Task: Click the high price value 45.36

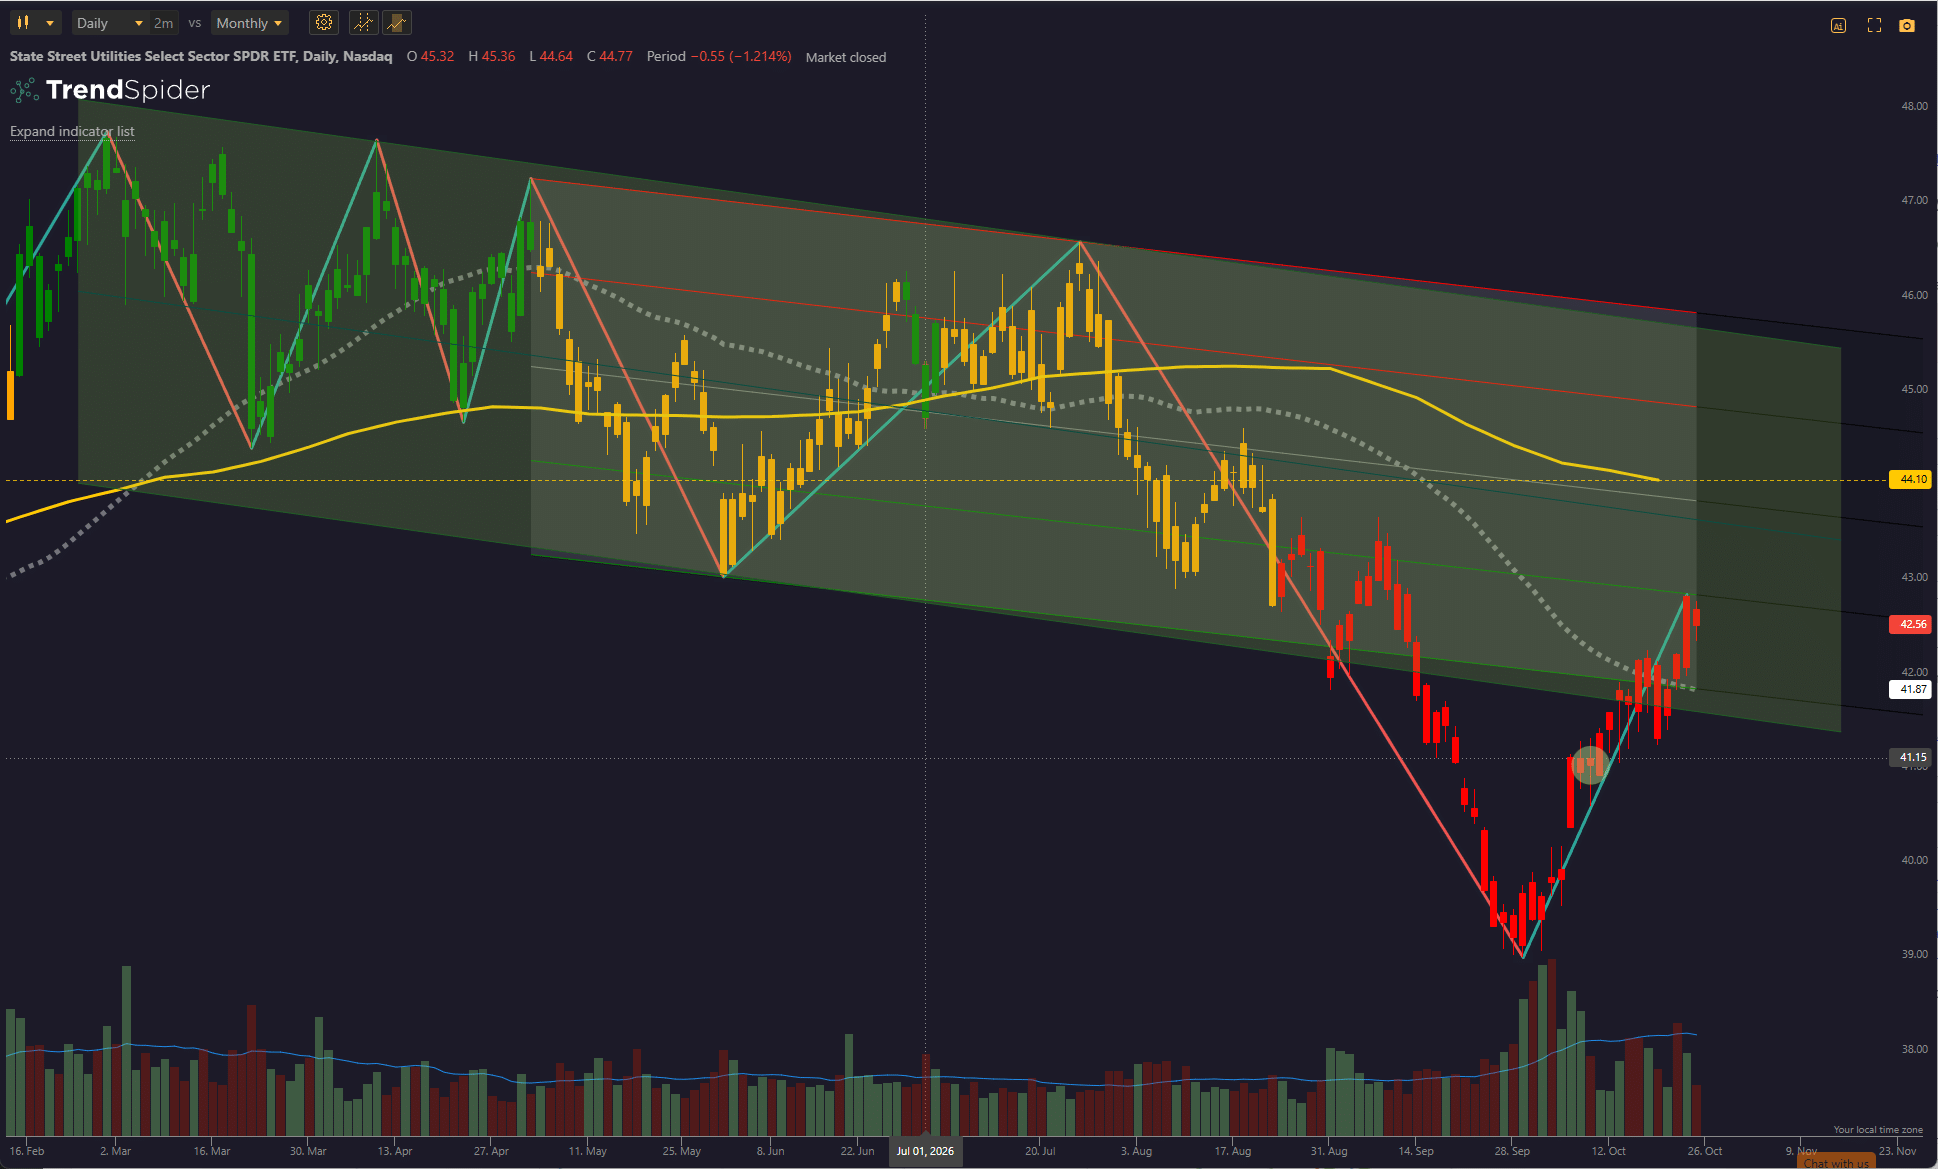Action: 498,56
